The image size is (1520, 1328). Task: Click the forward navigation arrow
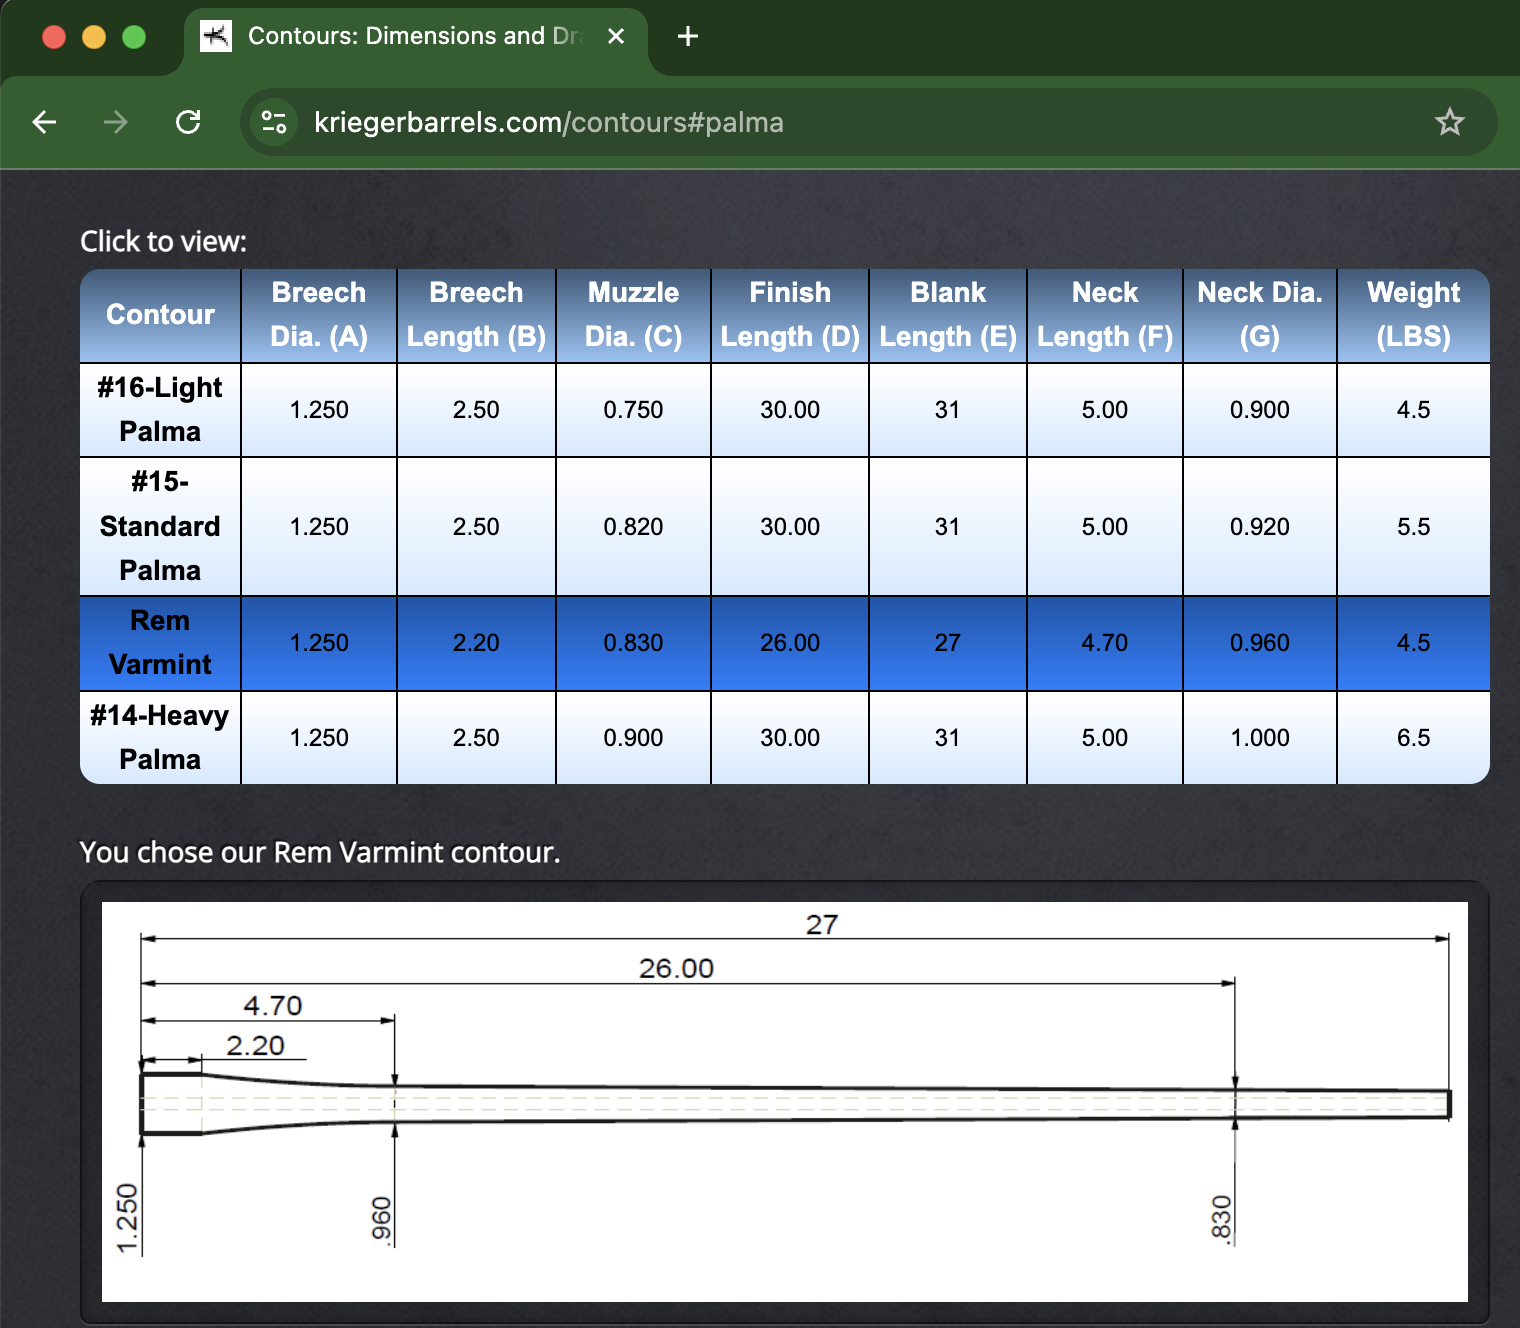[116, 122]
